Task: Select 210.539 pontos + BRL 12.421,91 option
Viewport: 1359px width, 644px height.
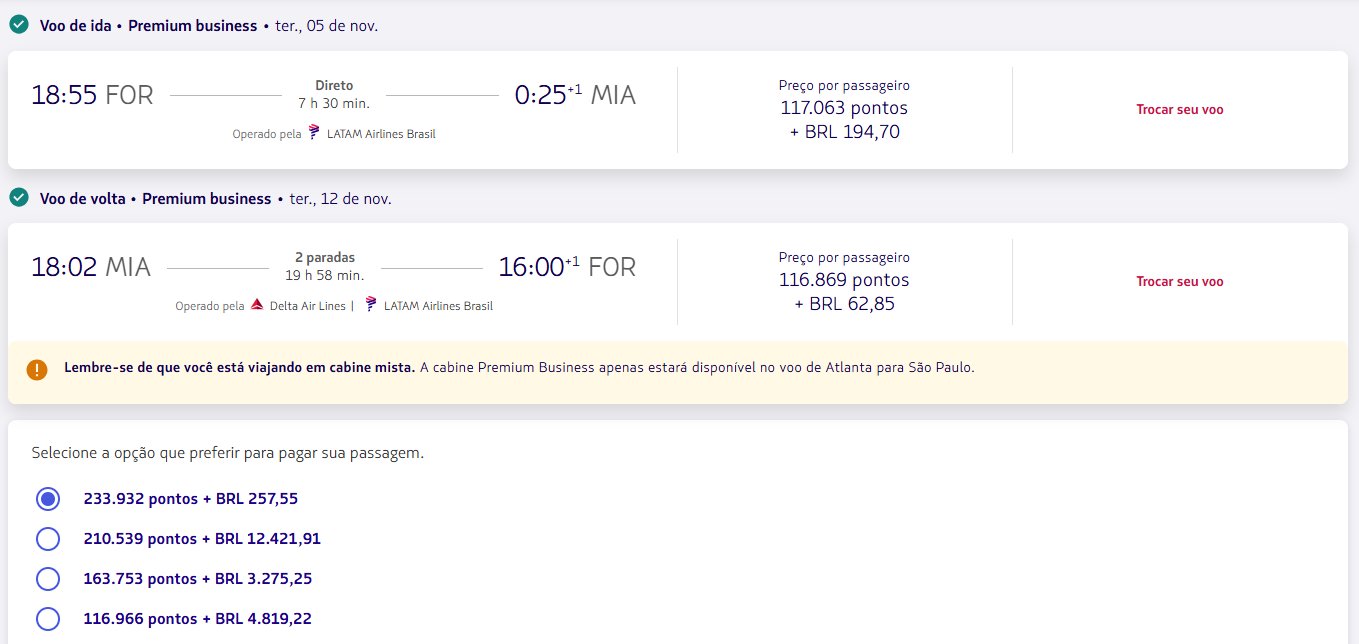Action: [47, 538]
